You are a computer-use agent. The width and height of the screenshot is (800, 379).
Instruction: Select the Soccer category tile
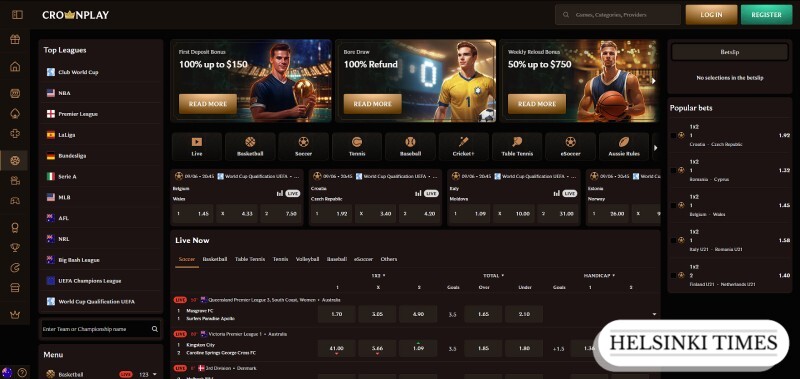(x=304, y=147)
